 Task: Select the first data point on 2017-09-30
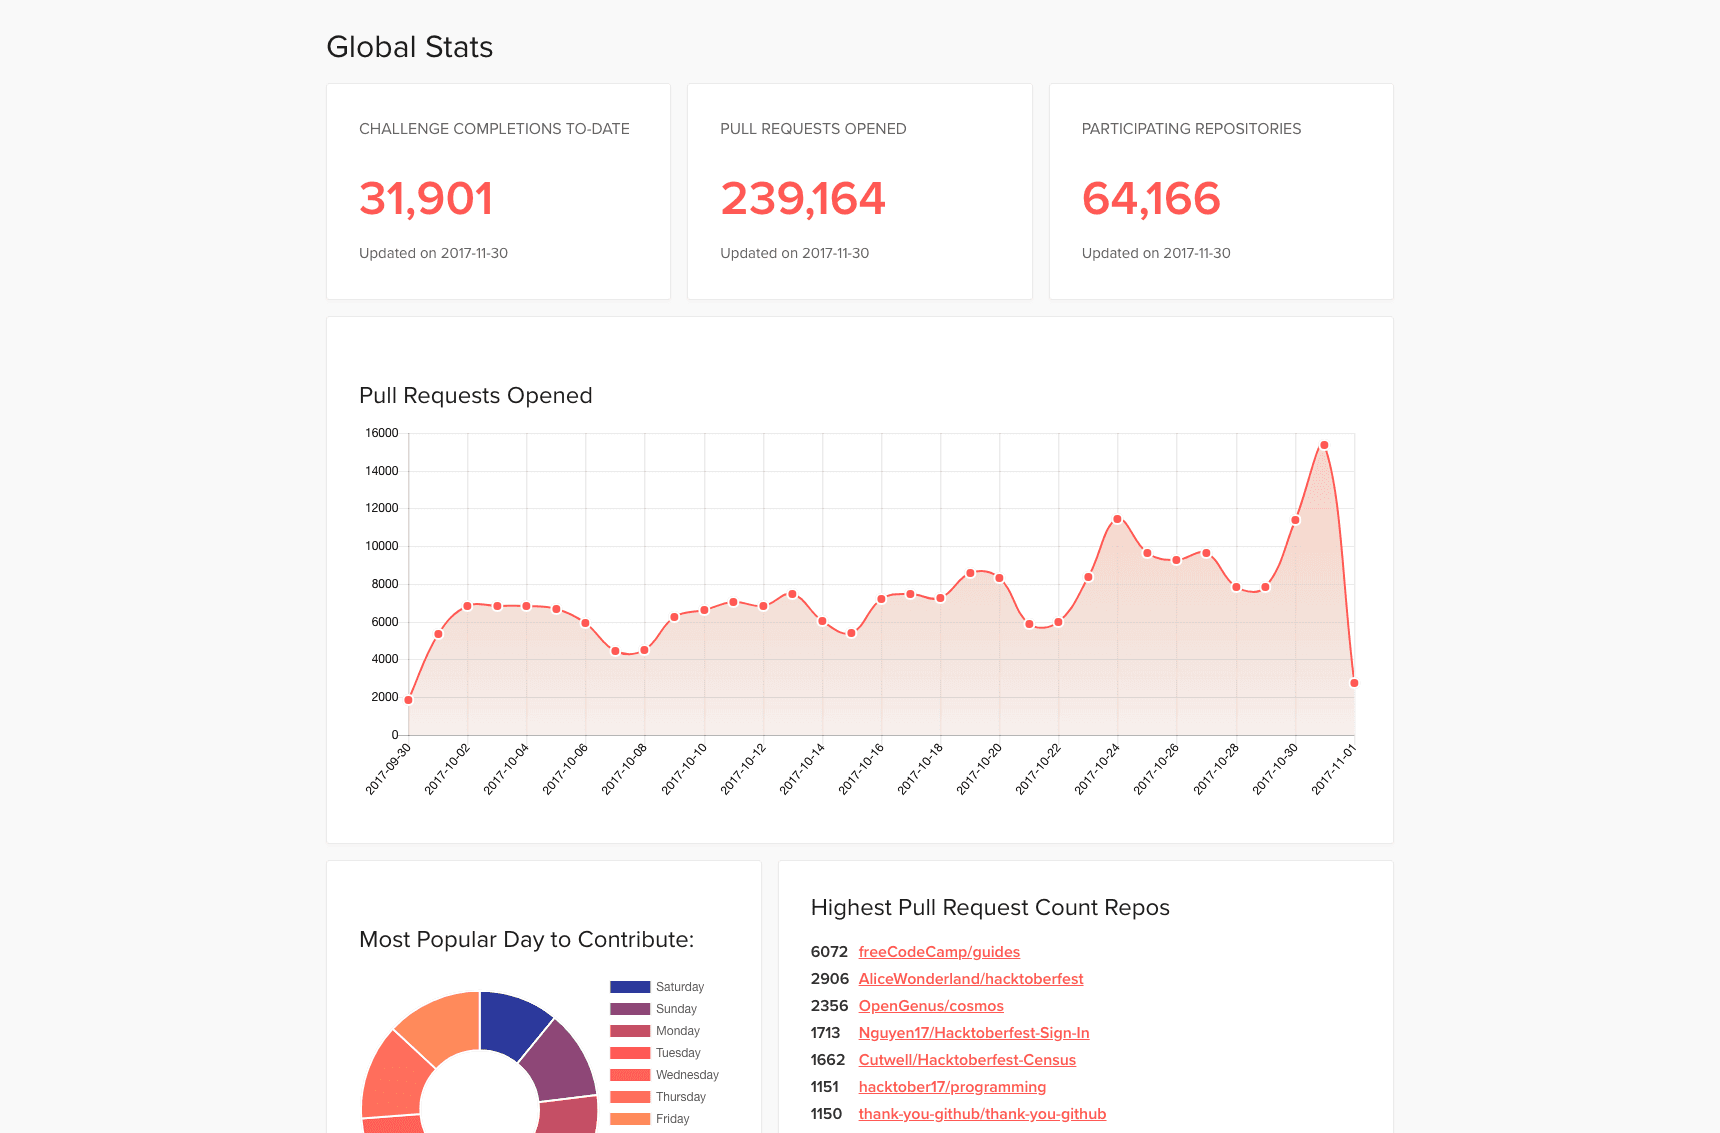pos(408,699)
